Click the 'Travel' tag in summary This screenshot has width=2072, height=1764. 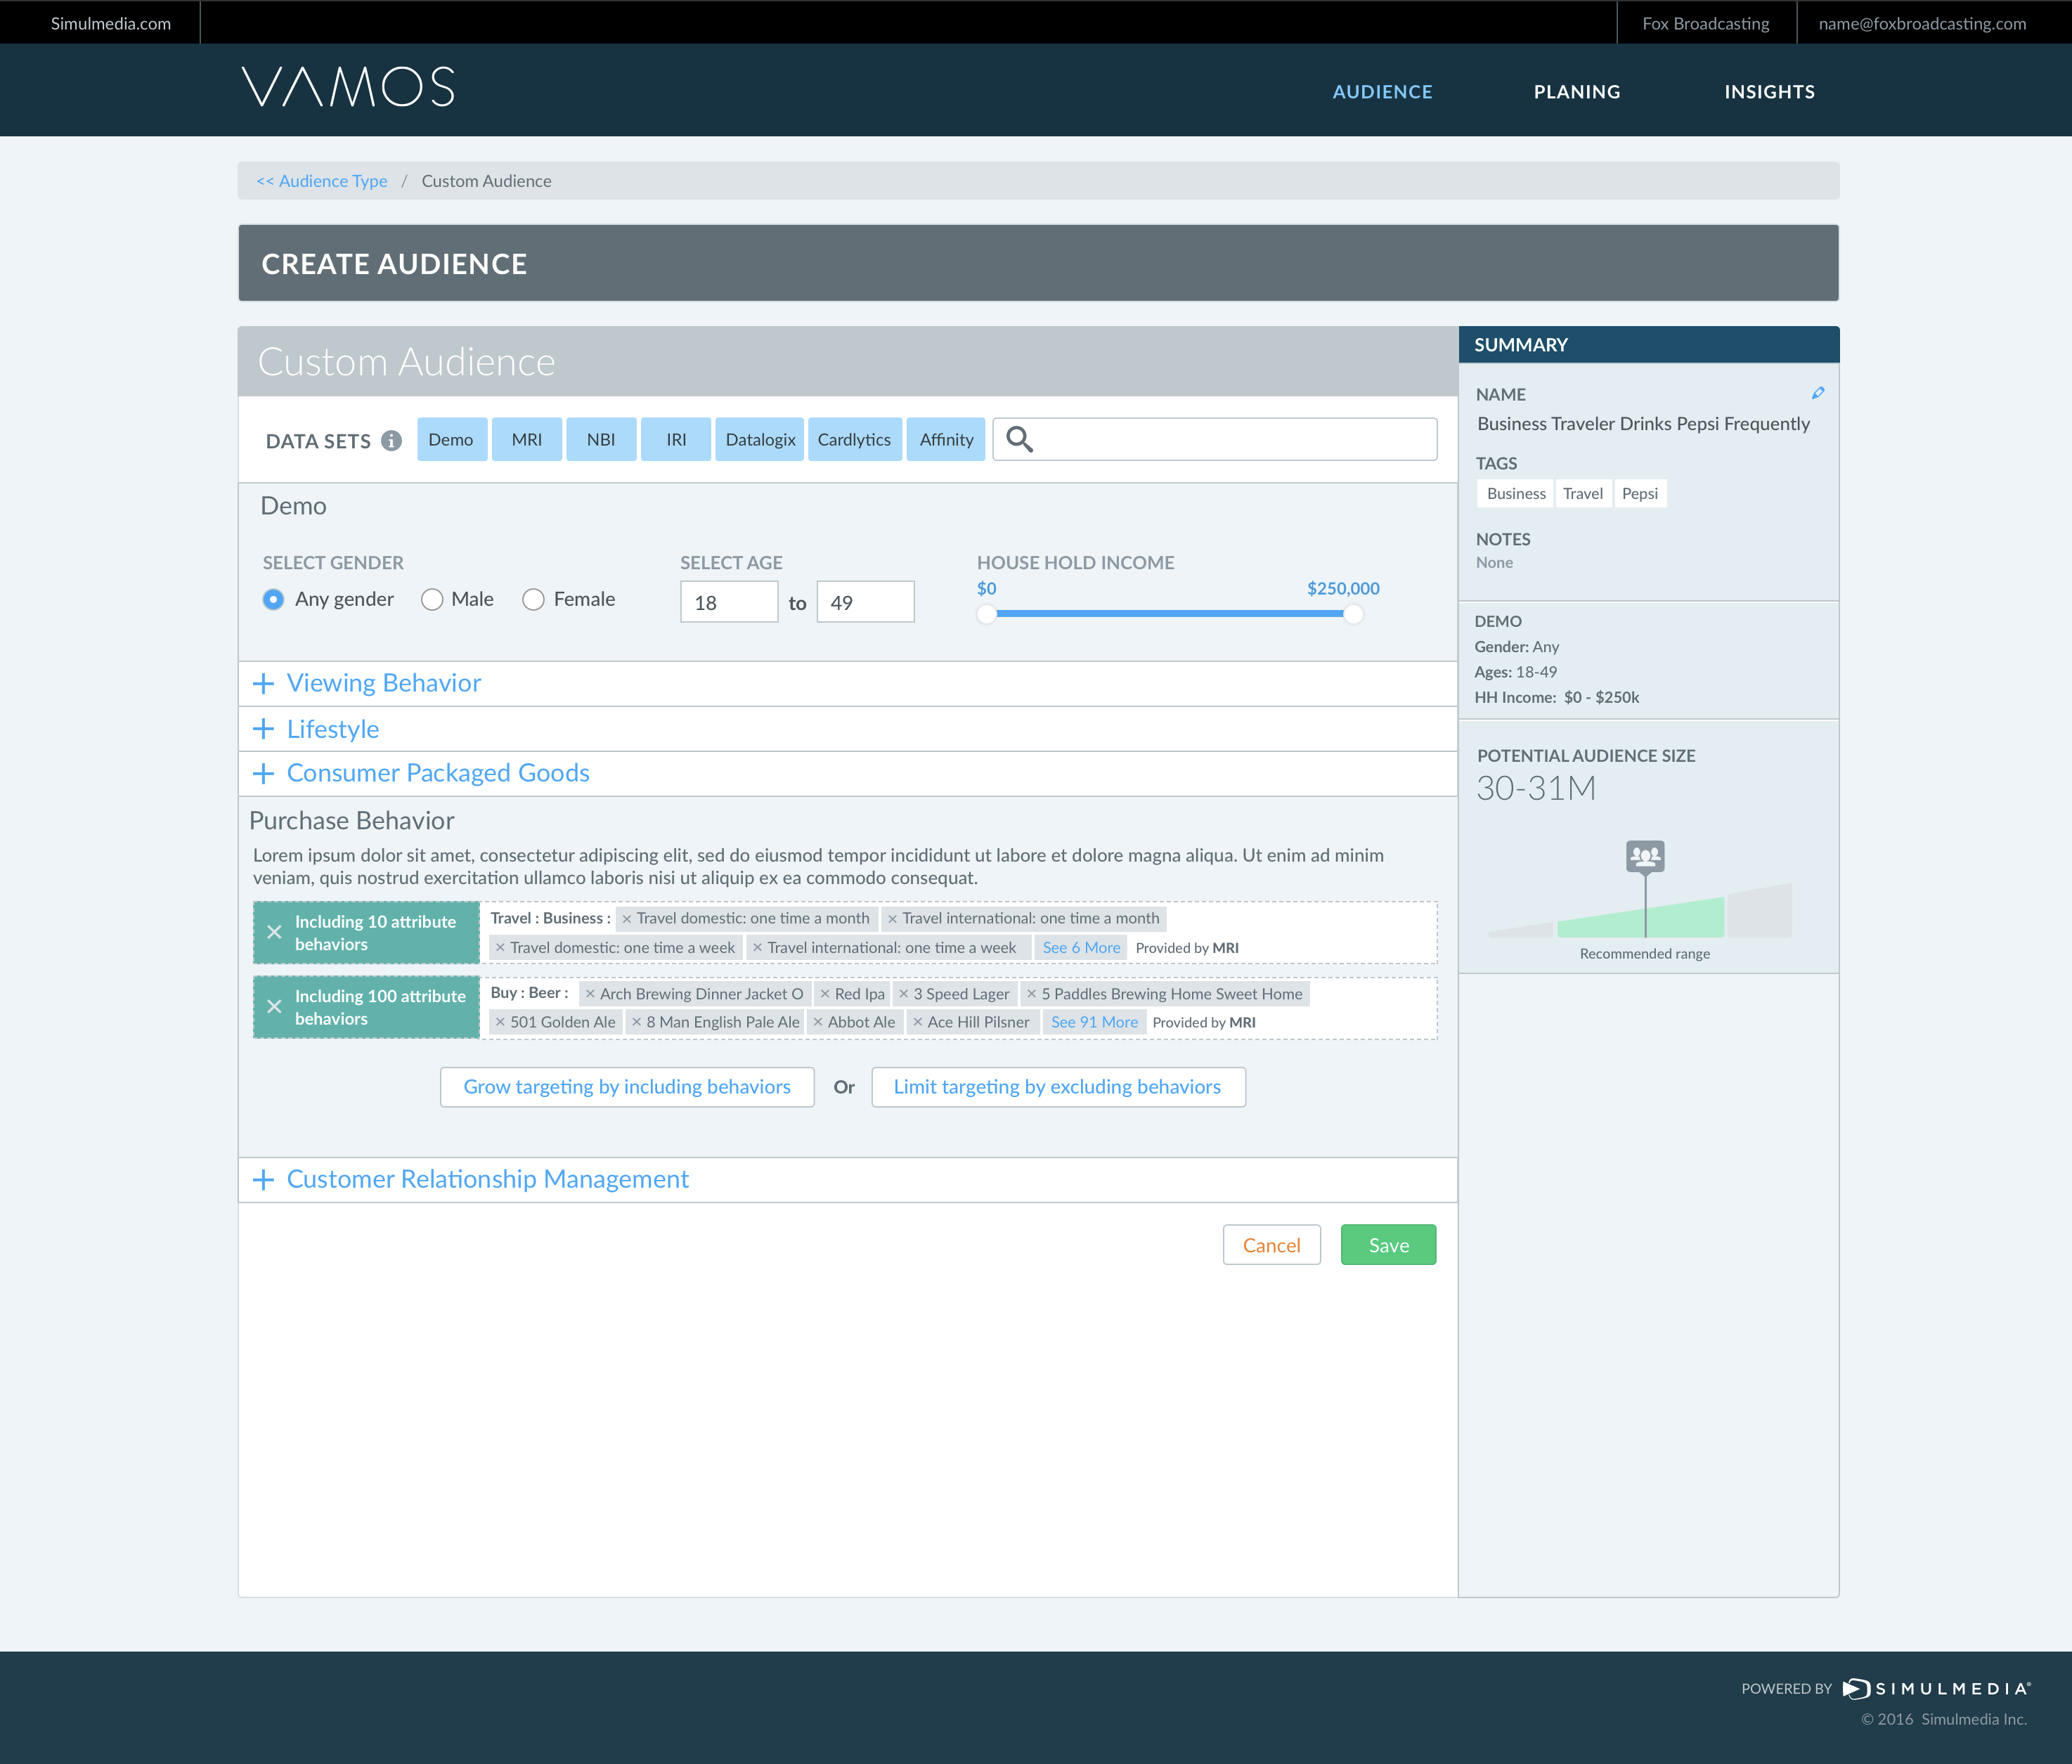1583,494
